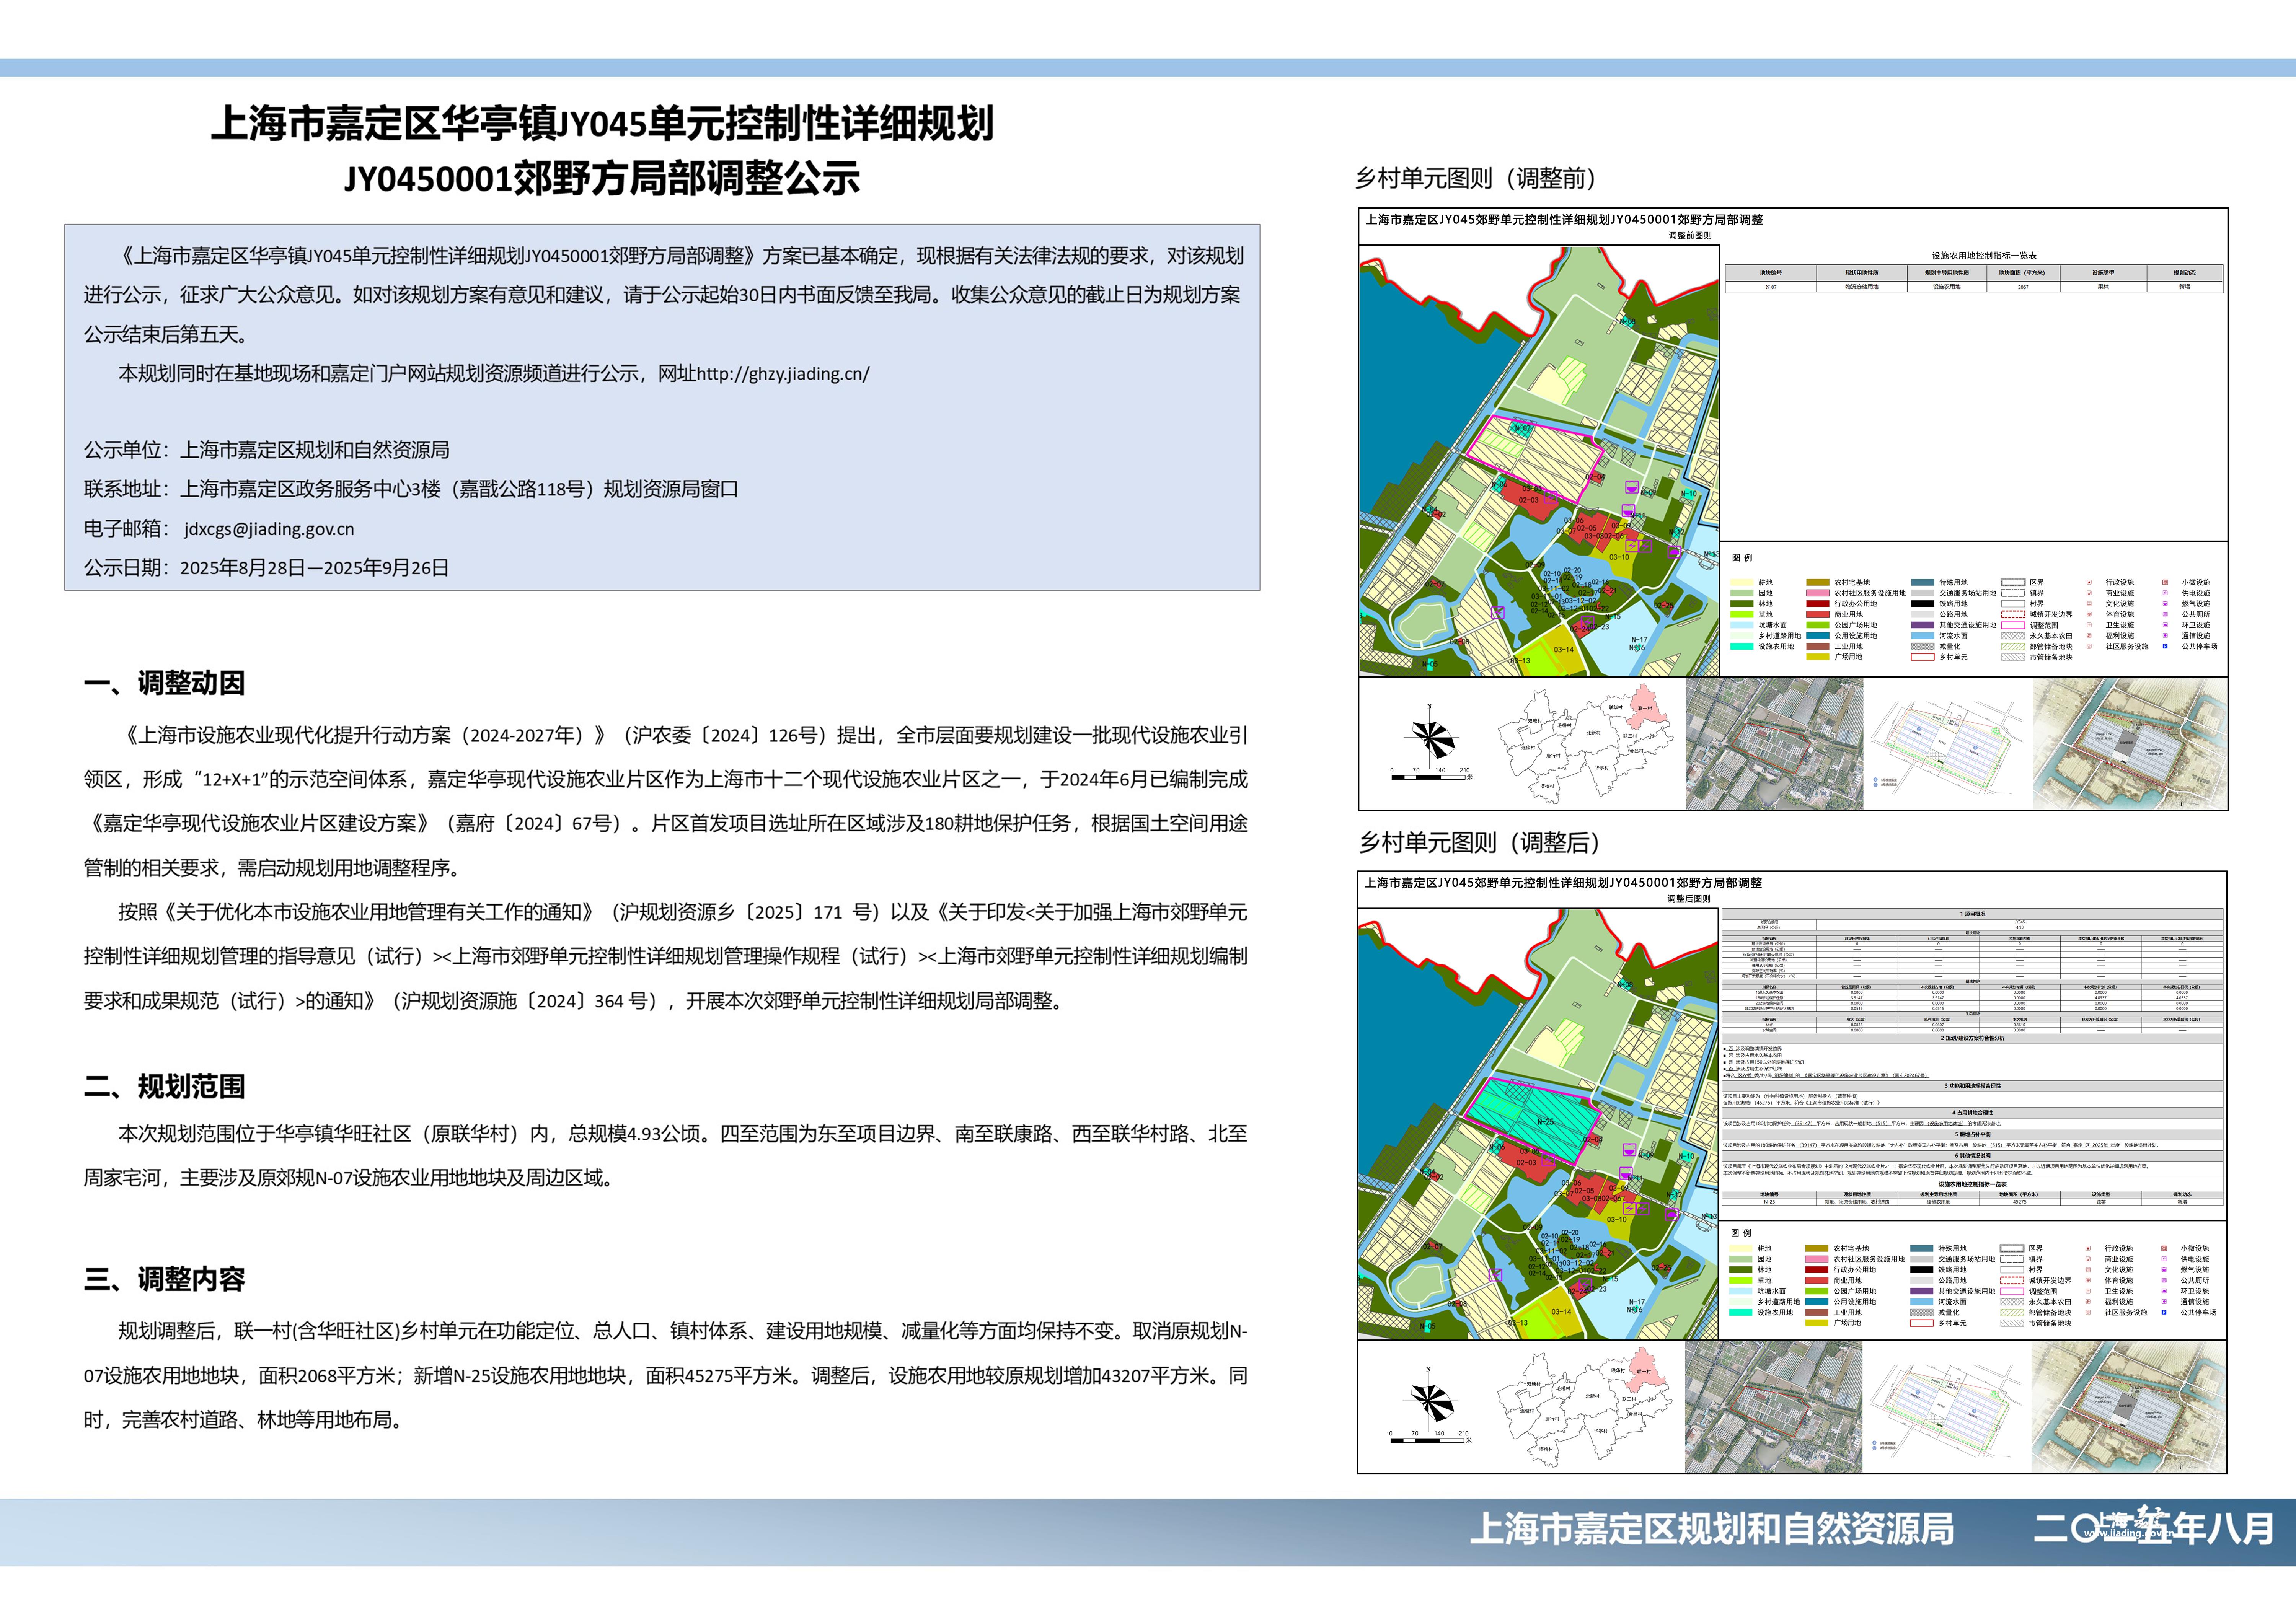Click 环卫设施 icon in 调整前 legend
The image size is (2296, 1621).
[2165, 625]
